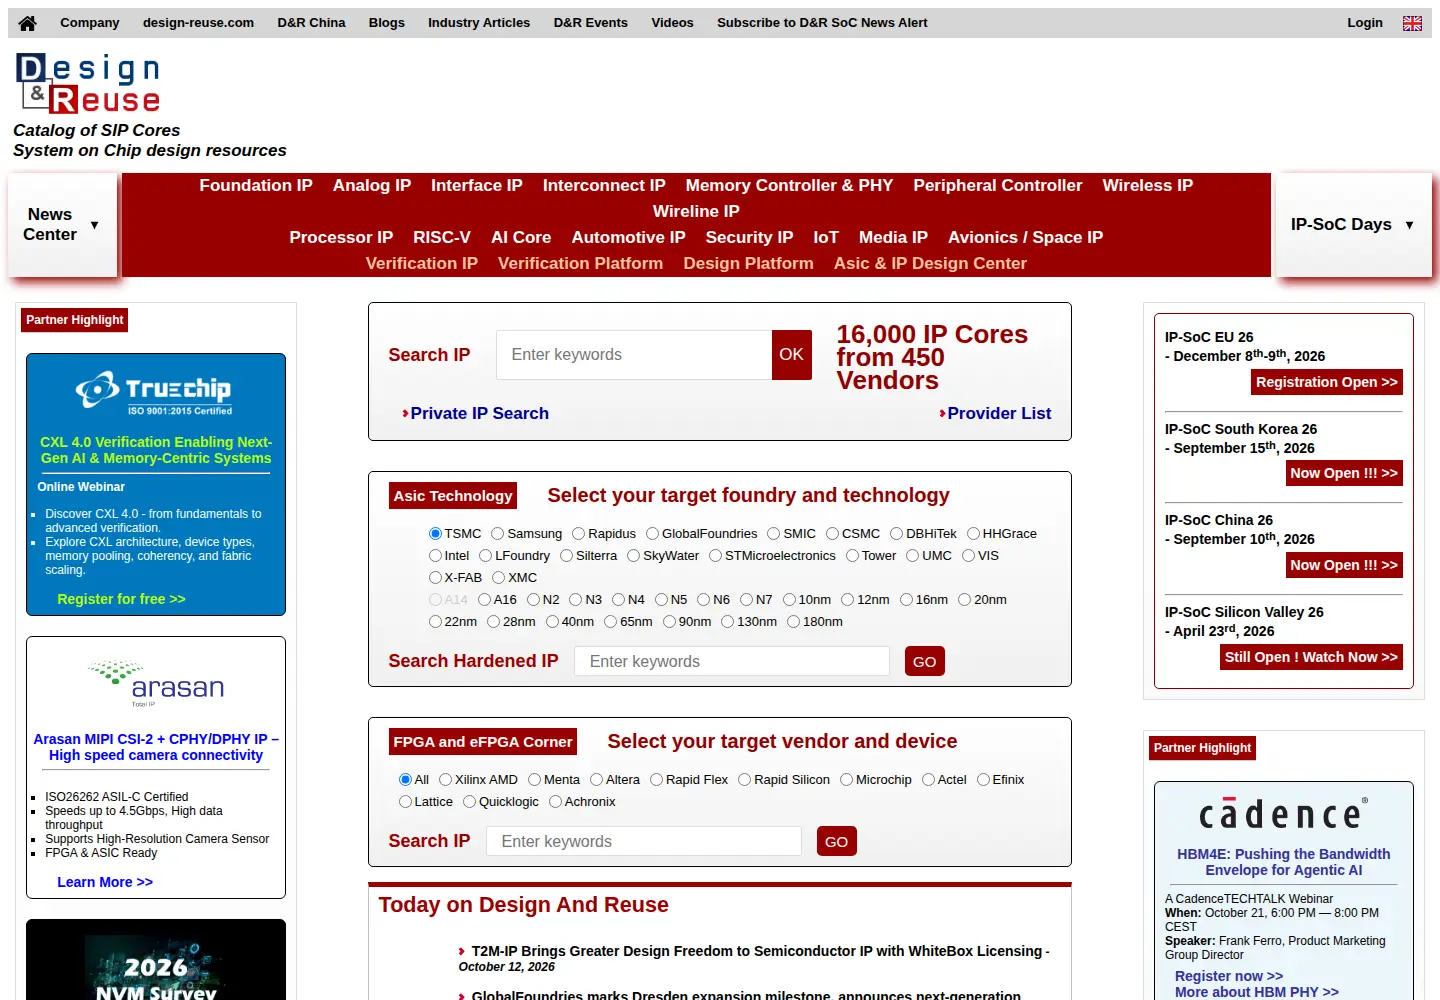Expand the News Center dropdown
This screenshot has height=1000, width=1440.
(62, 225)
